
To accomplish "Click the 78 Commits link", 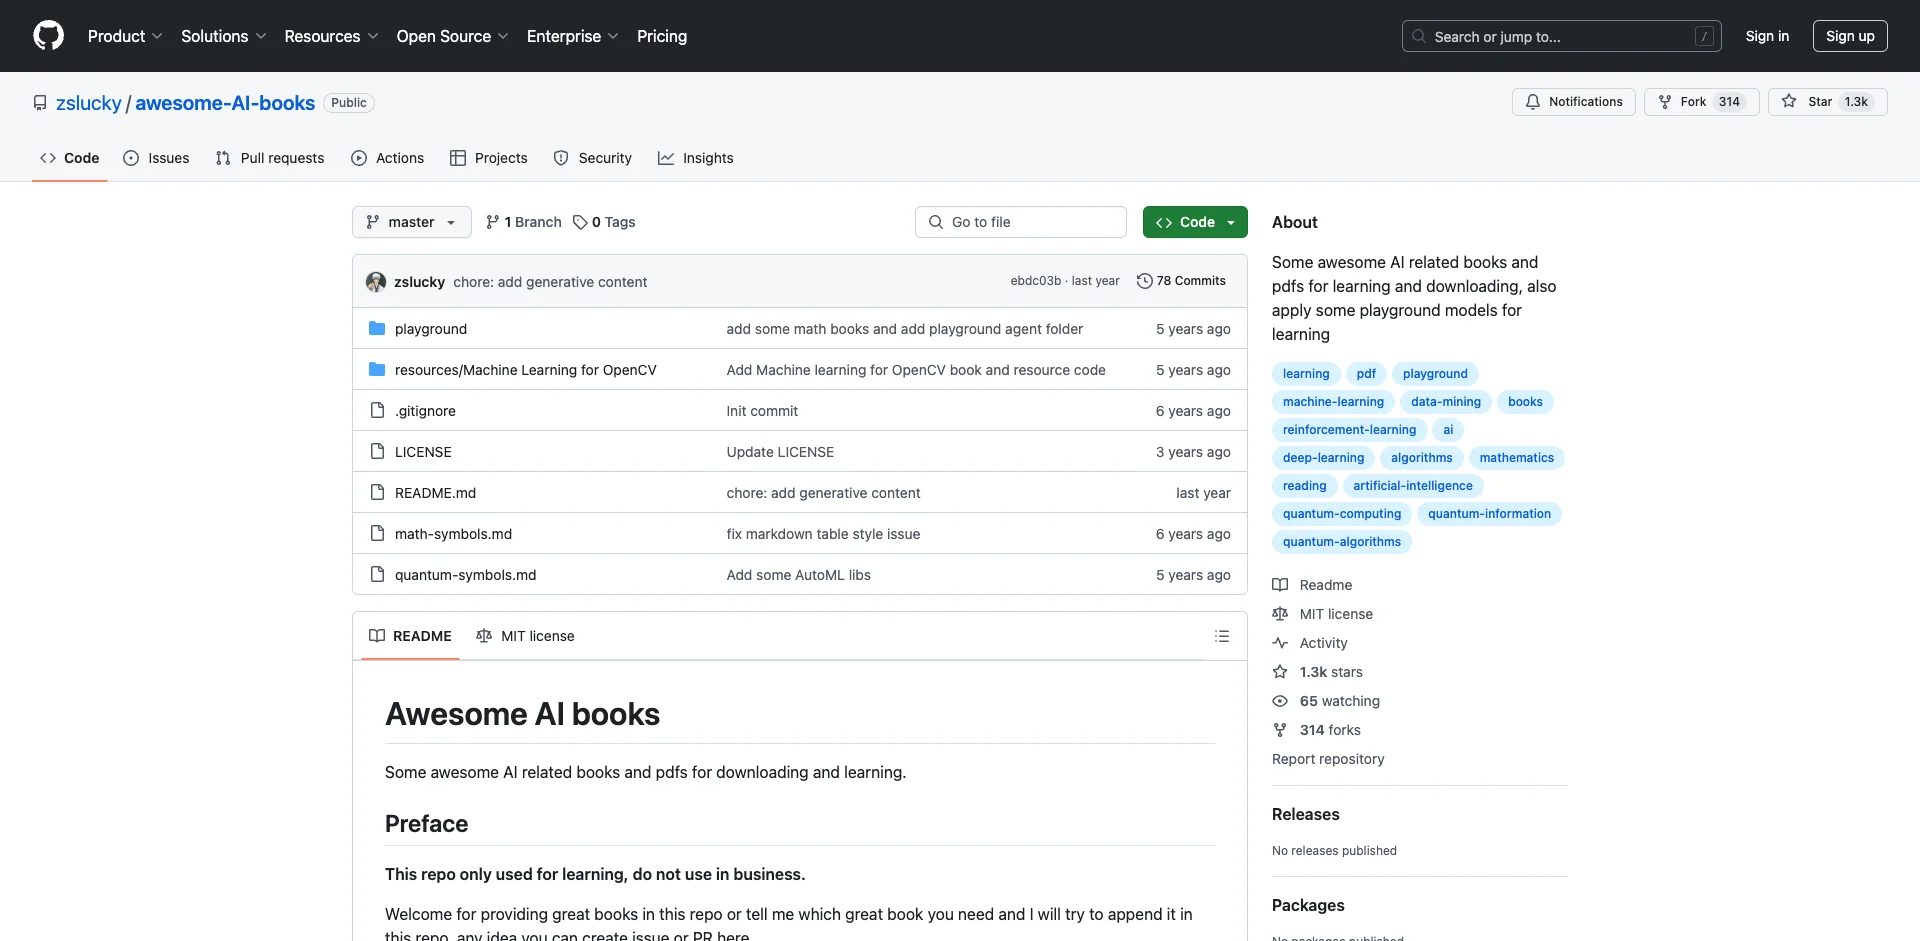I will (1181, 281).
